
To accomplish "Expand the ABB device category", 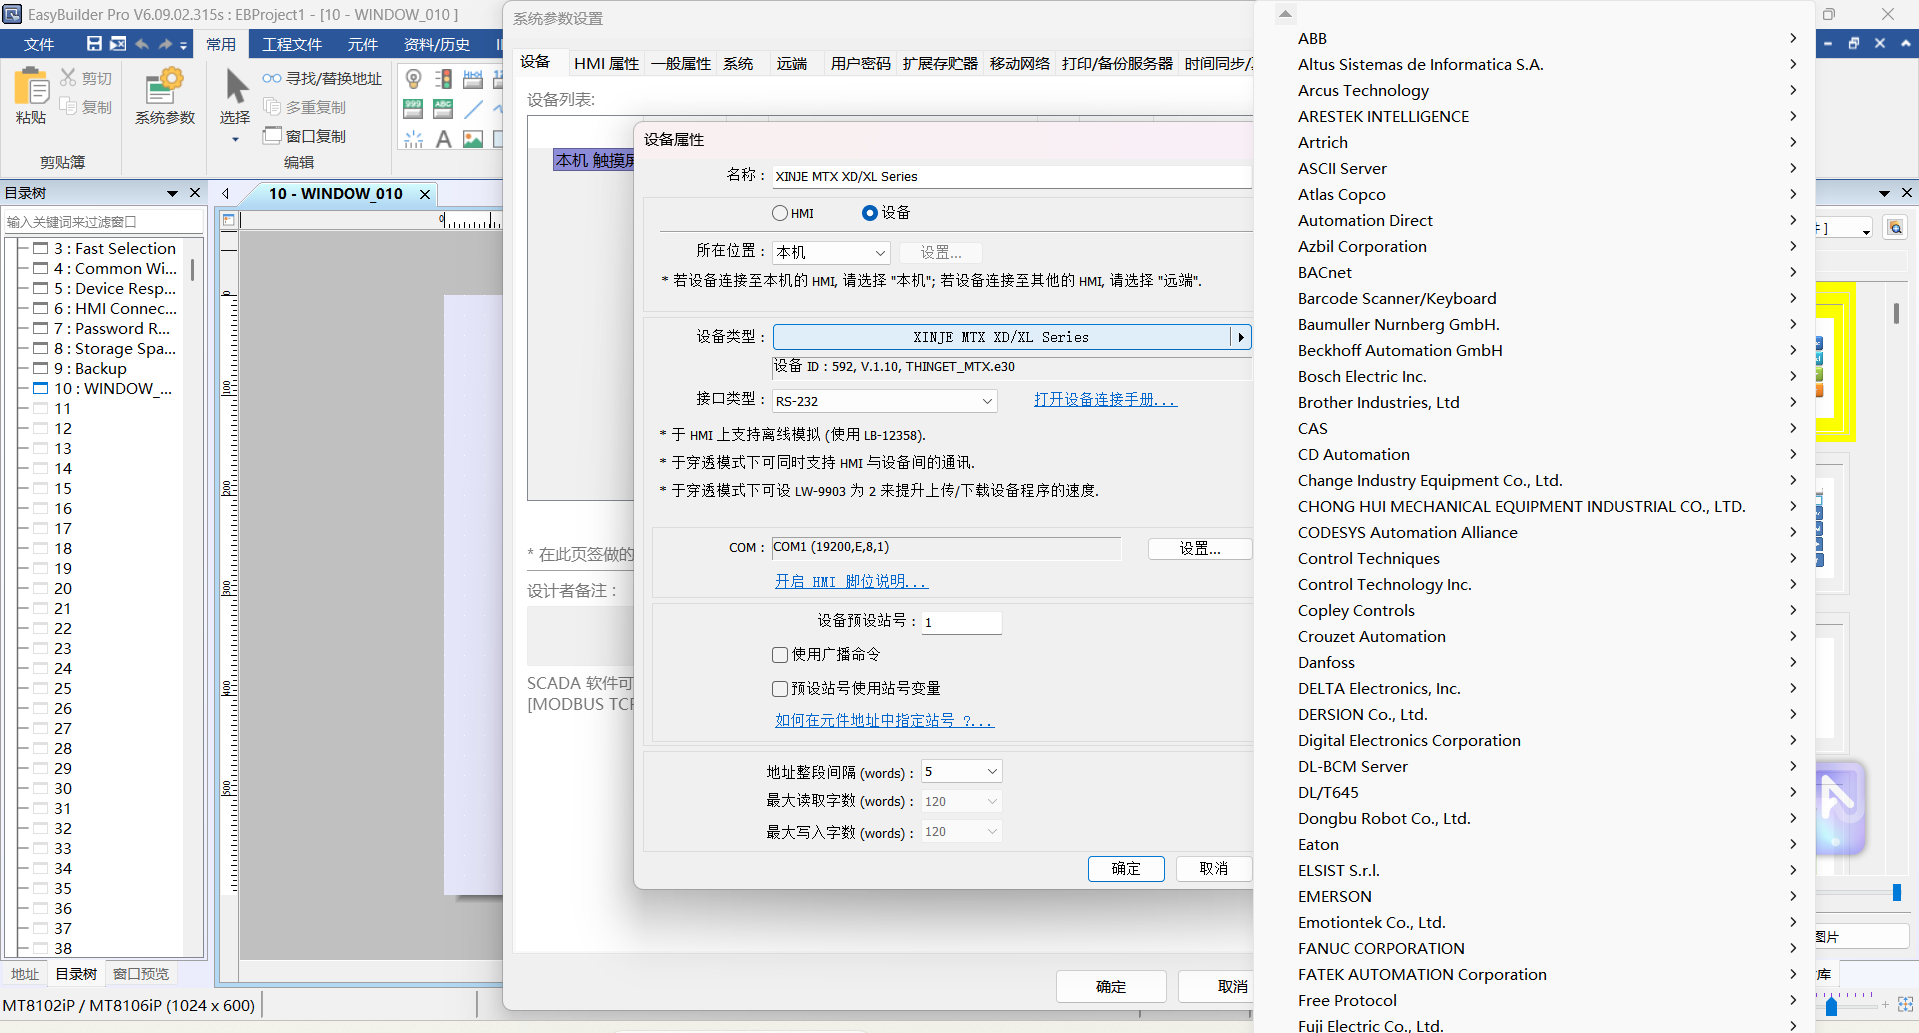I will click(1311, 38).
